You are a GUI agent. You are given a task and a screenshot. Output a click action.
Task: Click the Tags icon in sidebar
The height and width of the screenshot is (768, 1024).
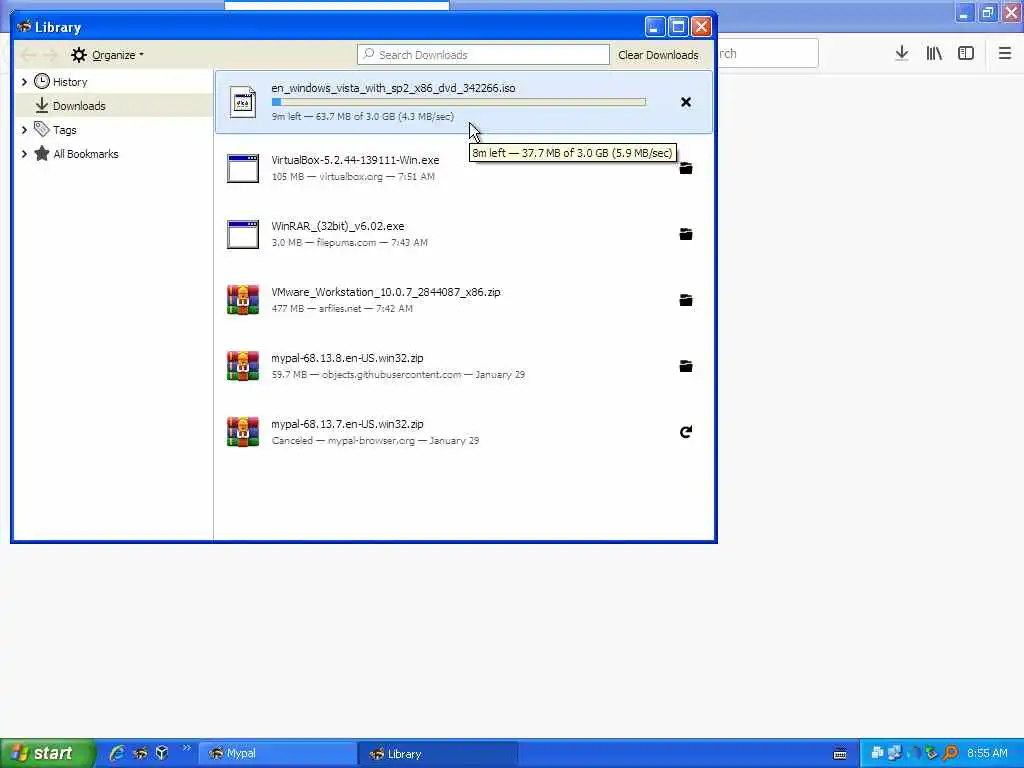tap(42, 129)
